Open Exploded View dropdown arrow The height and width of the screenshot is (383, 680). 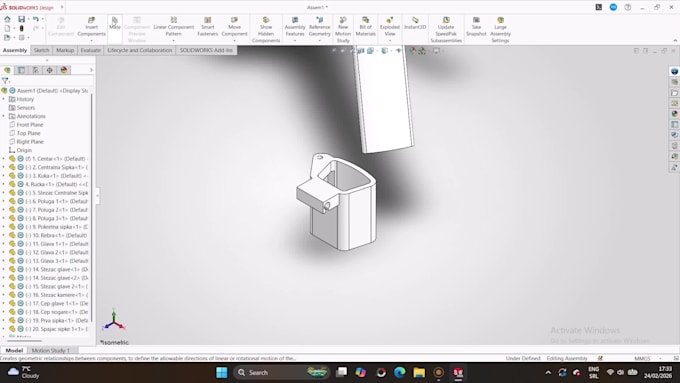[389, 41]
